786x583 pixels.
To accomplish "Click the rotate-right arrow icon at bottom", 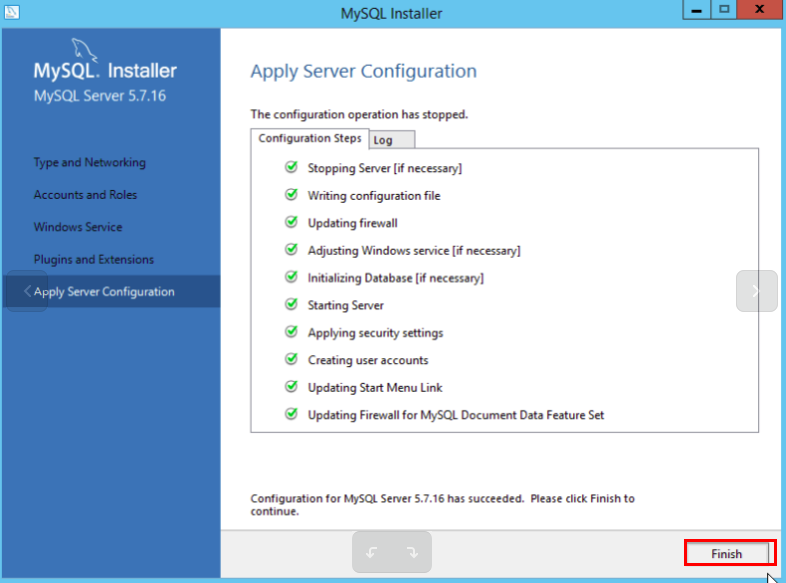I will point(412,552).
